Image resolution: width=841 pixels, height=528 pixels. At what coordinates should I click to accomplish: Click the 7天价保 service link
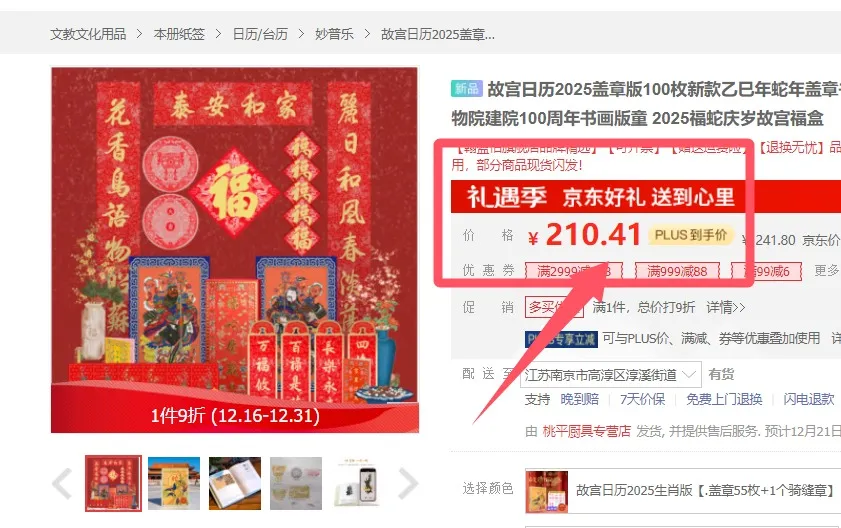coord(642,399)
